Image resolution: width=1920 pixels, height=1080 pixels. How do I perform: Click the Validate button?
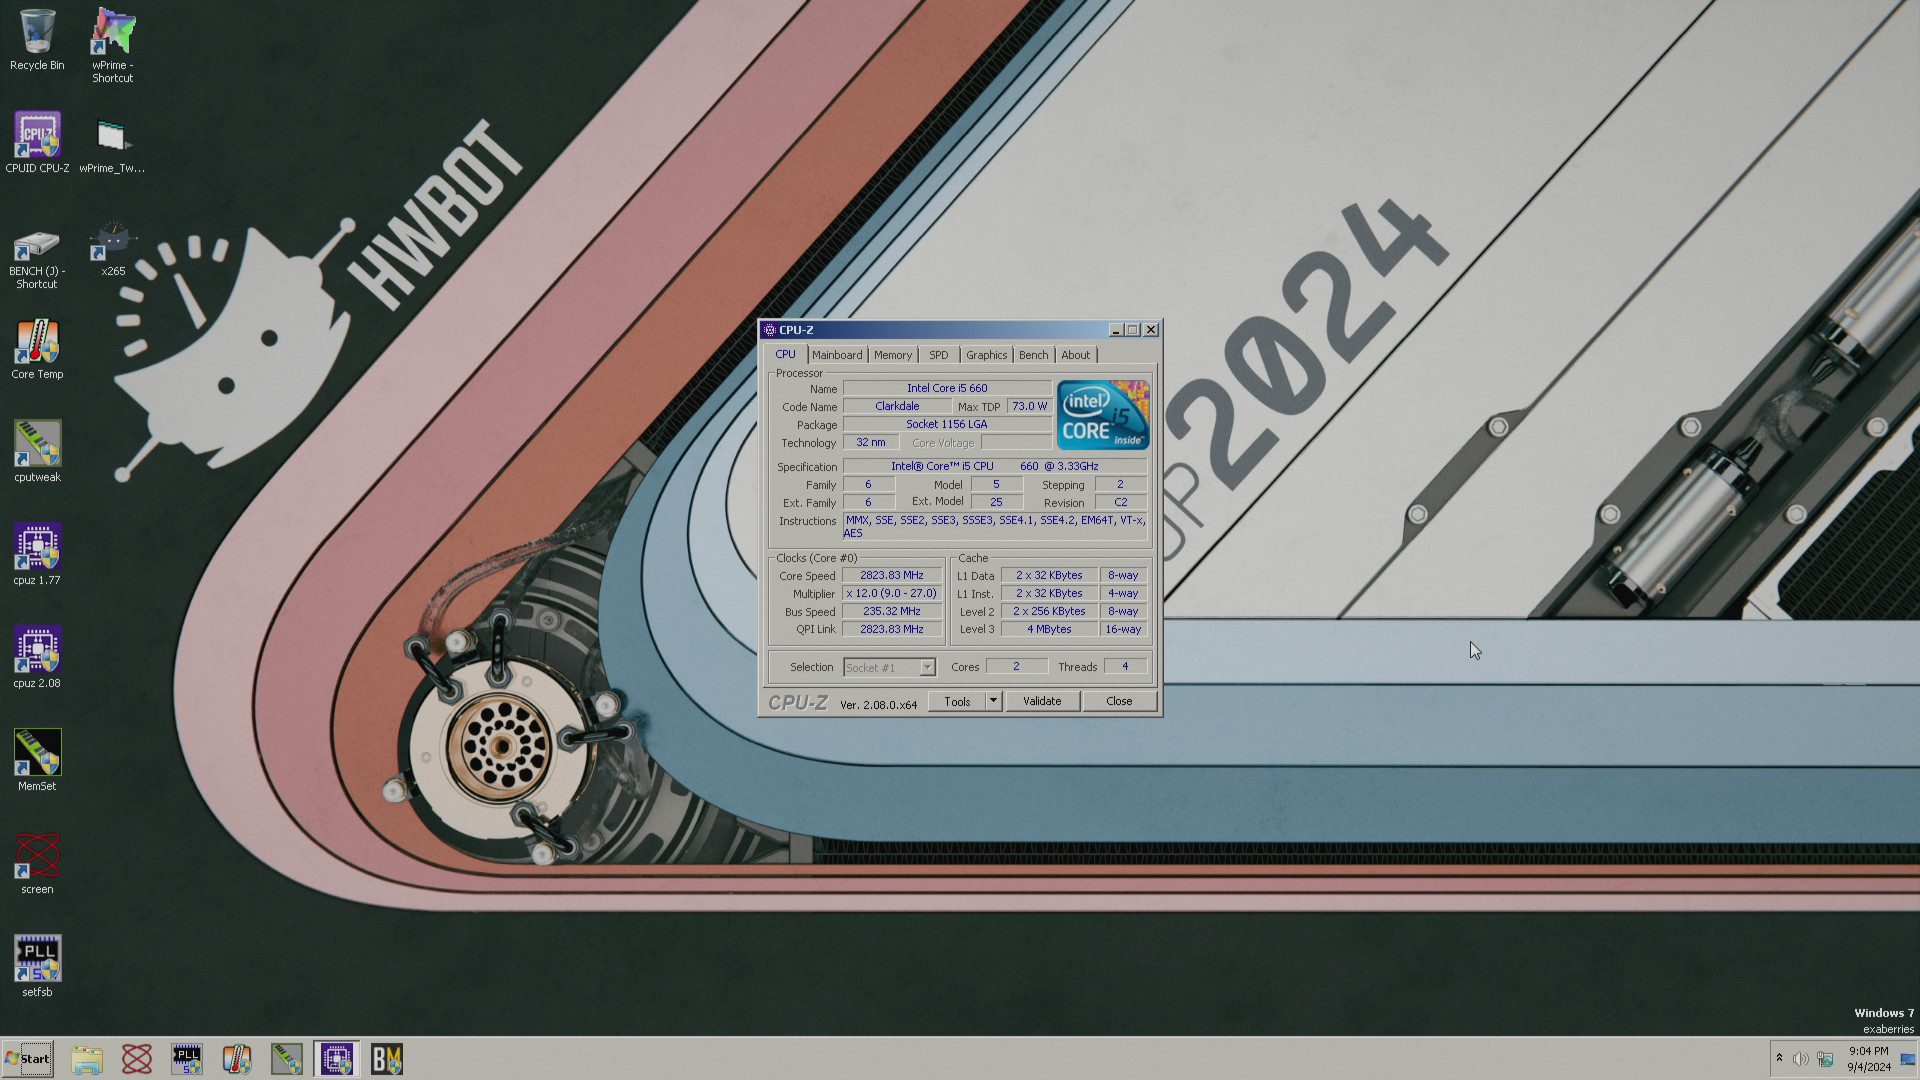(x=1042, y=701)
